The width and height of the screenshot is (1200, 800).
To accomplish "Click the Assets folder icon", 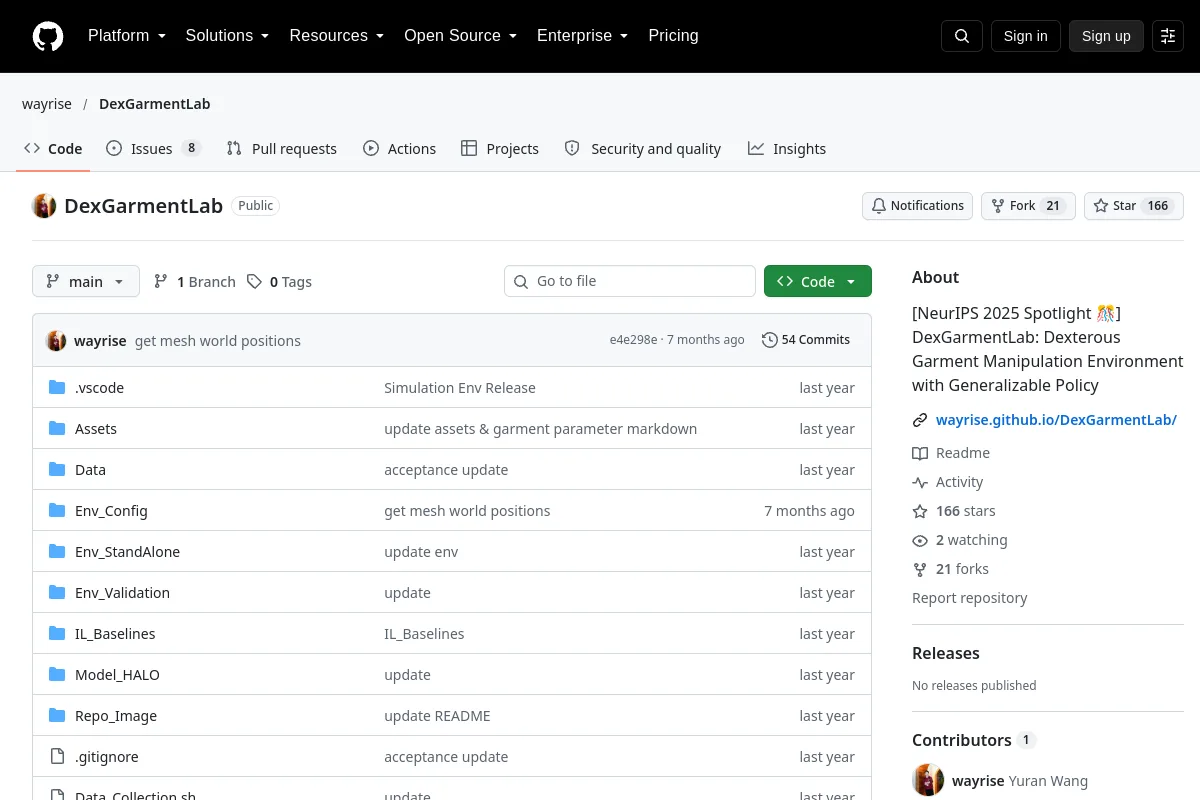I will click(57, 429).
